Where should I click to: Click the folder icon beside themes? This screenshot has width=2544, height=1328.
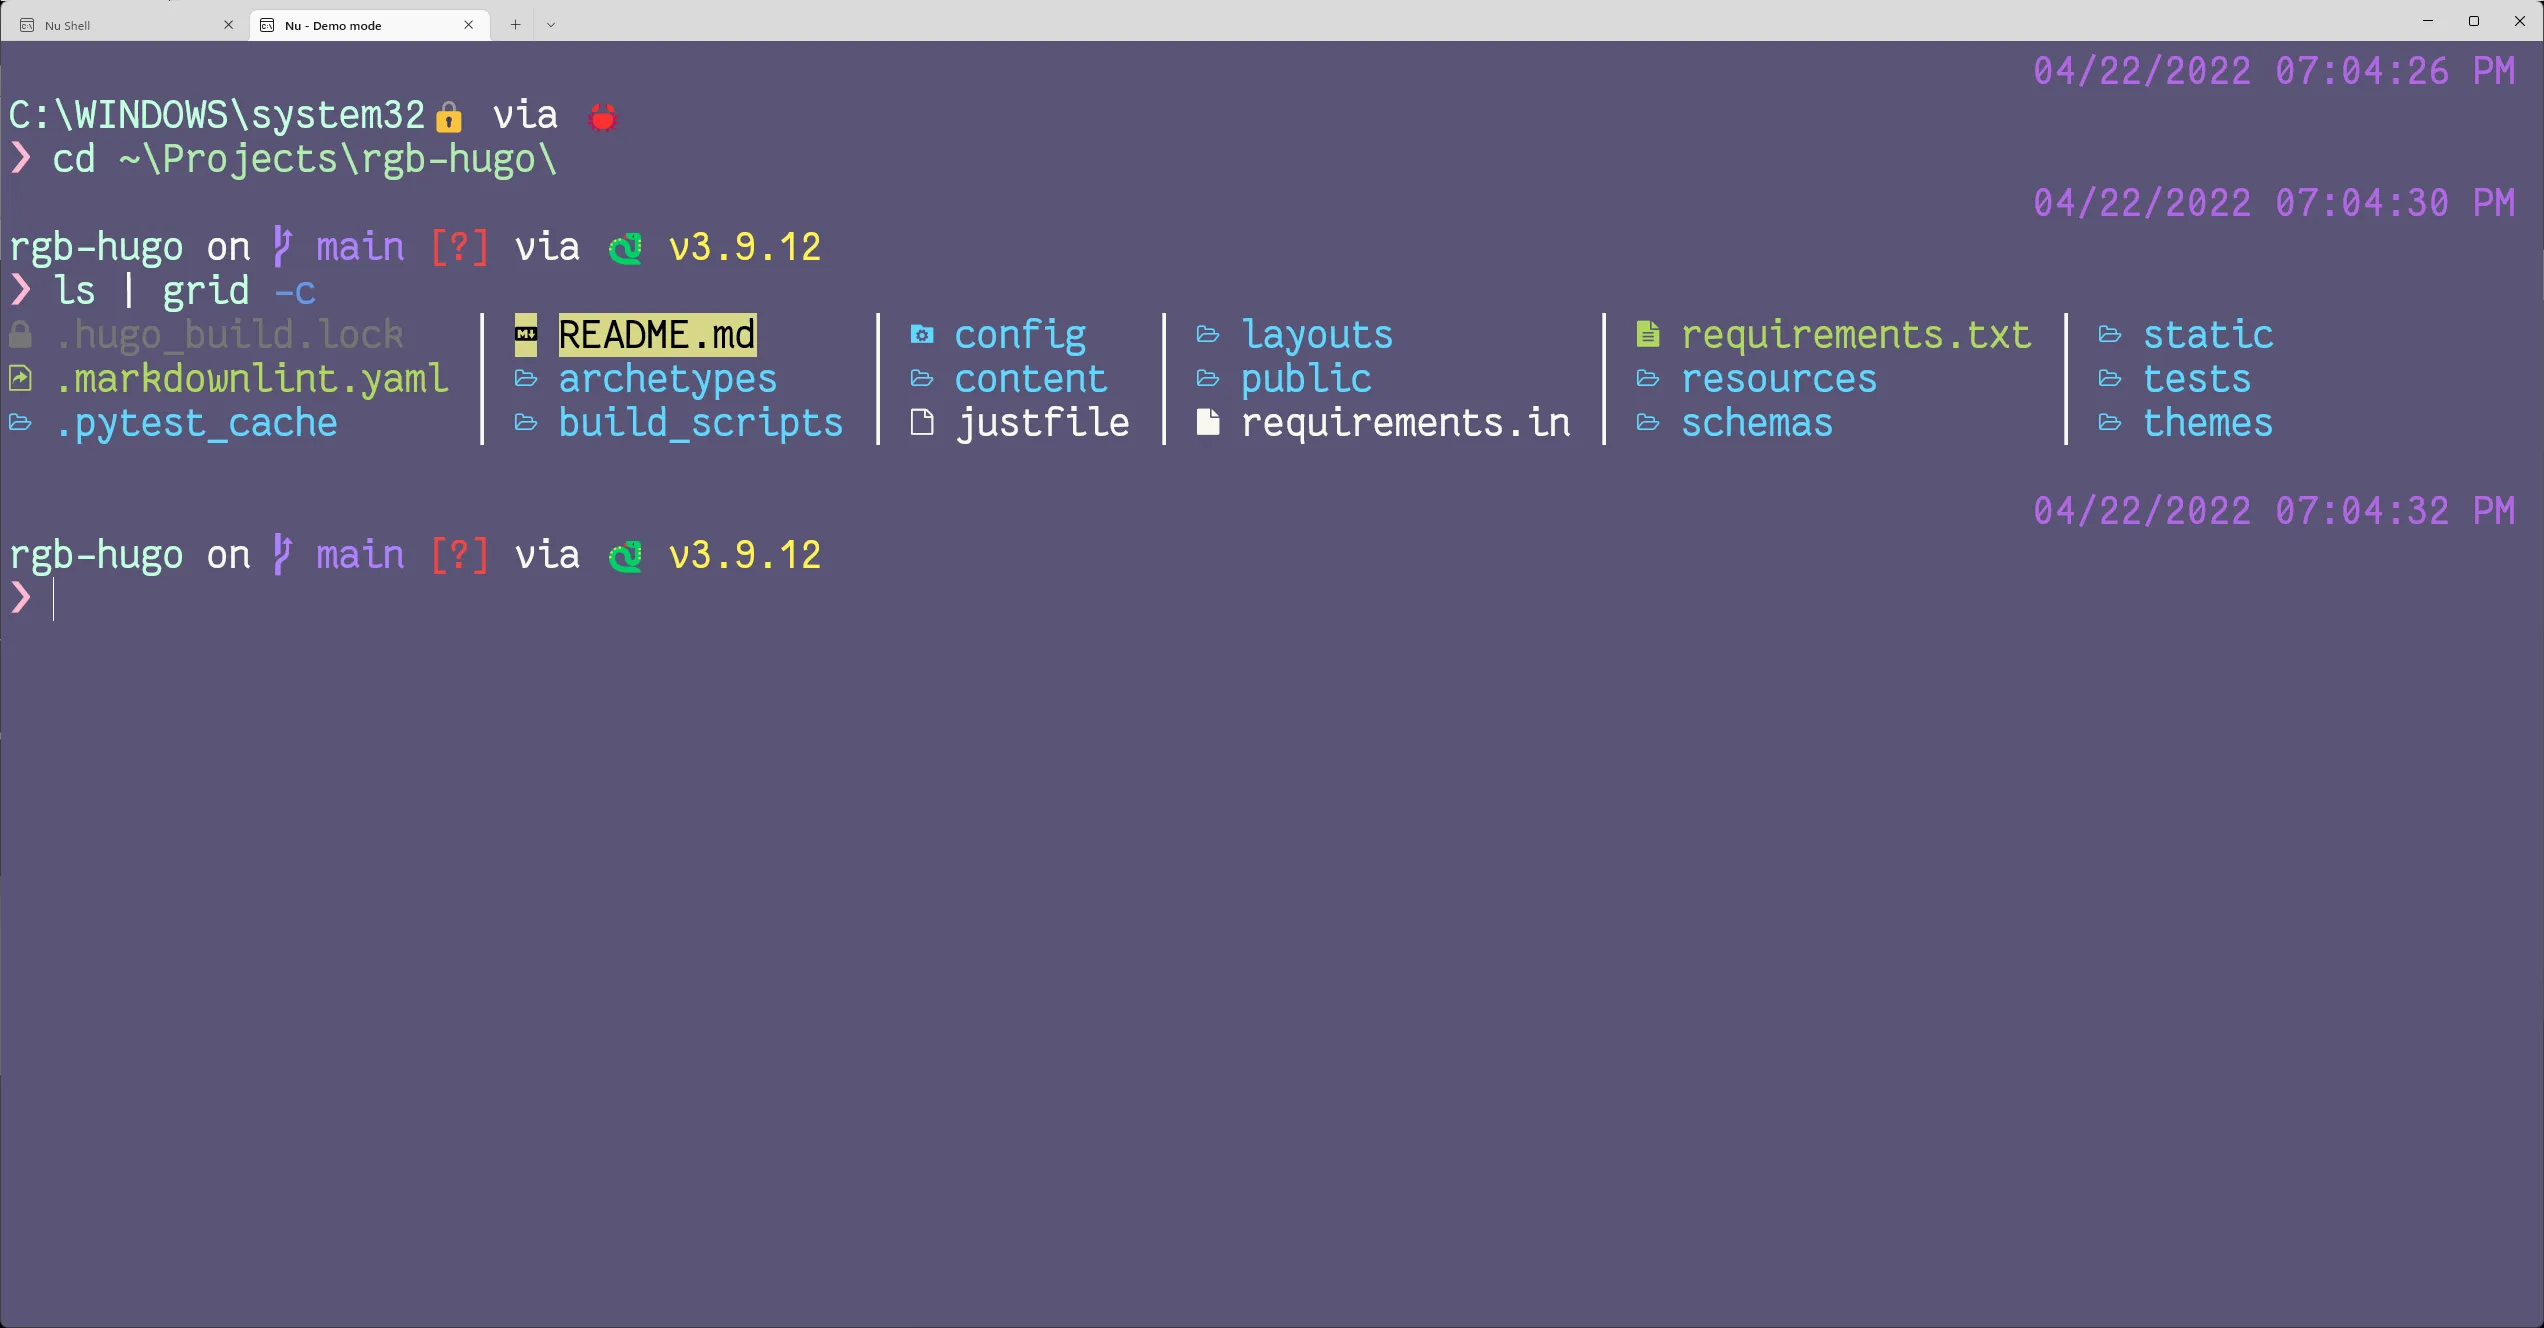2110,423
